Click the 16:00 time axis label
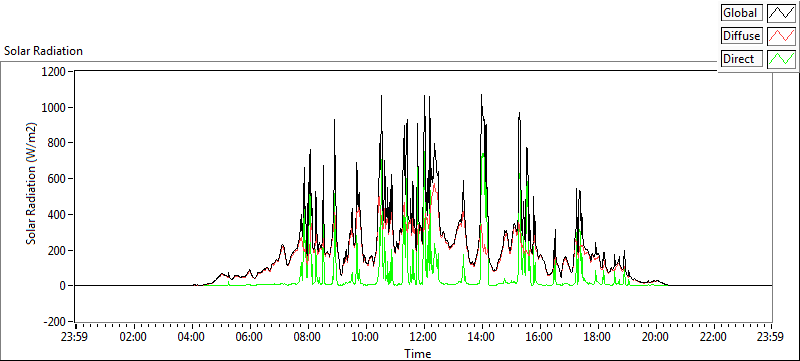Screen dimensions: 800x361 pos(539,337)
